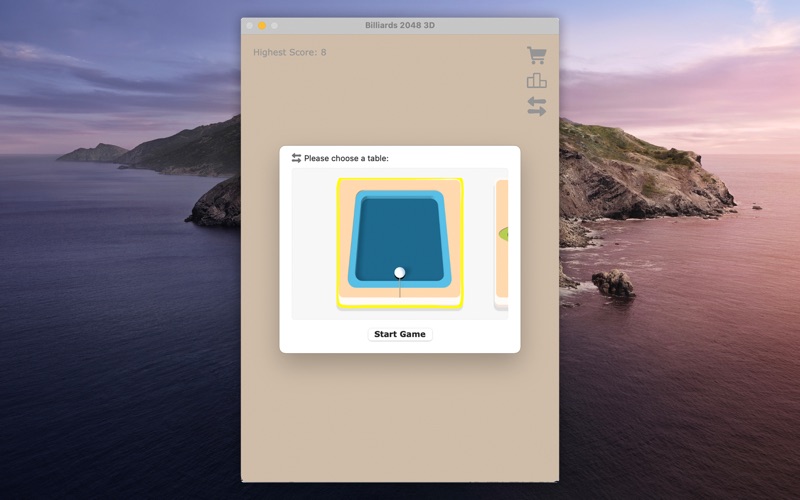Click the Billiards 2048 3D window title
Viewport: 800px width, 500px height.
coord(400,25)
